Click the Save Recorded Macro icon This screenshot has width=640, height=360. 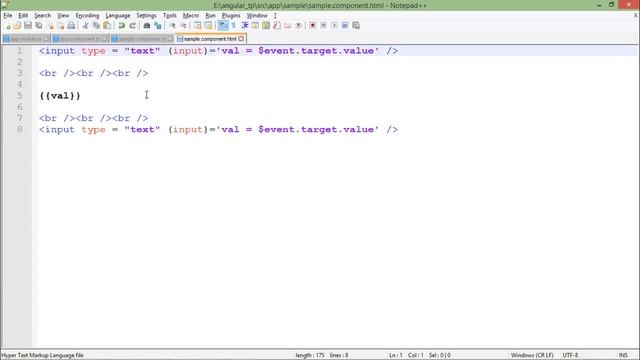pyautogui.click(x=356, y=26)
